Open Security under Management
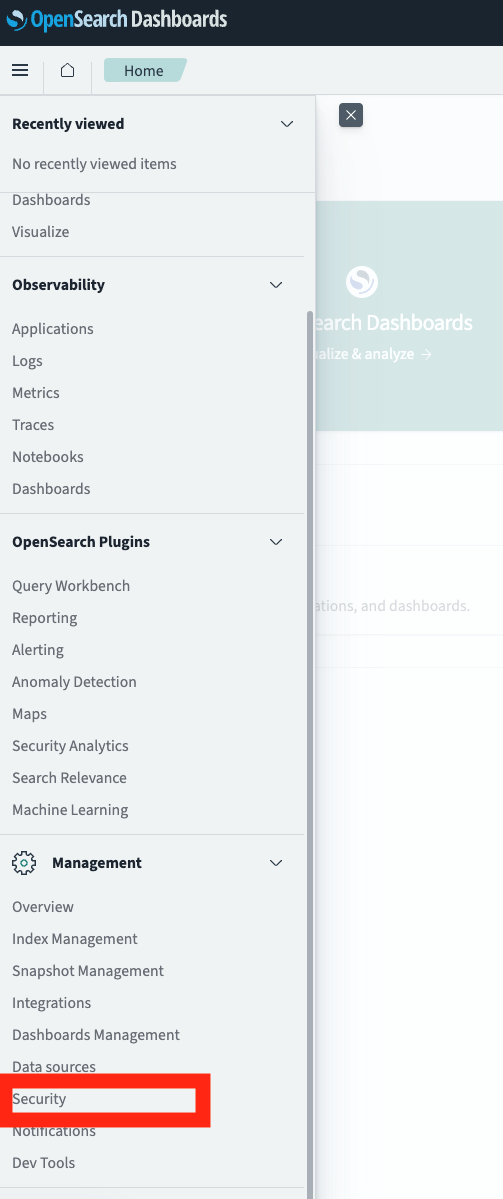Screen dimensions: 503x1199 click(39, 1100)
